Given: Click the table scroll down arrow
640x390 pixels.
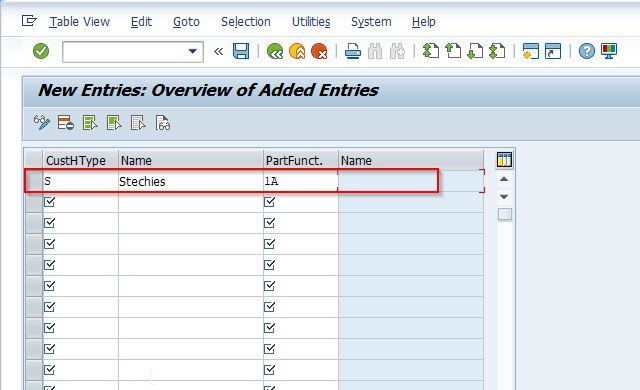Looking at the screenshot, I should coord(504,197).
